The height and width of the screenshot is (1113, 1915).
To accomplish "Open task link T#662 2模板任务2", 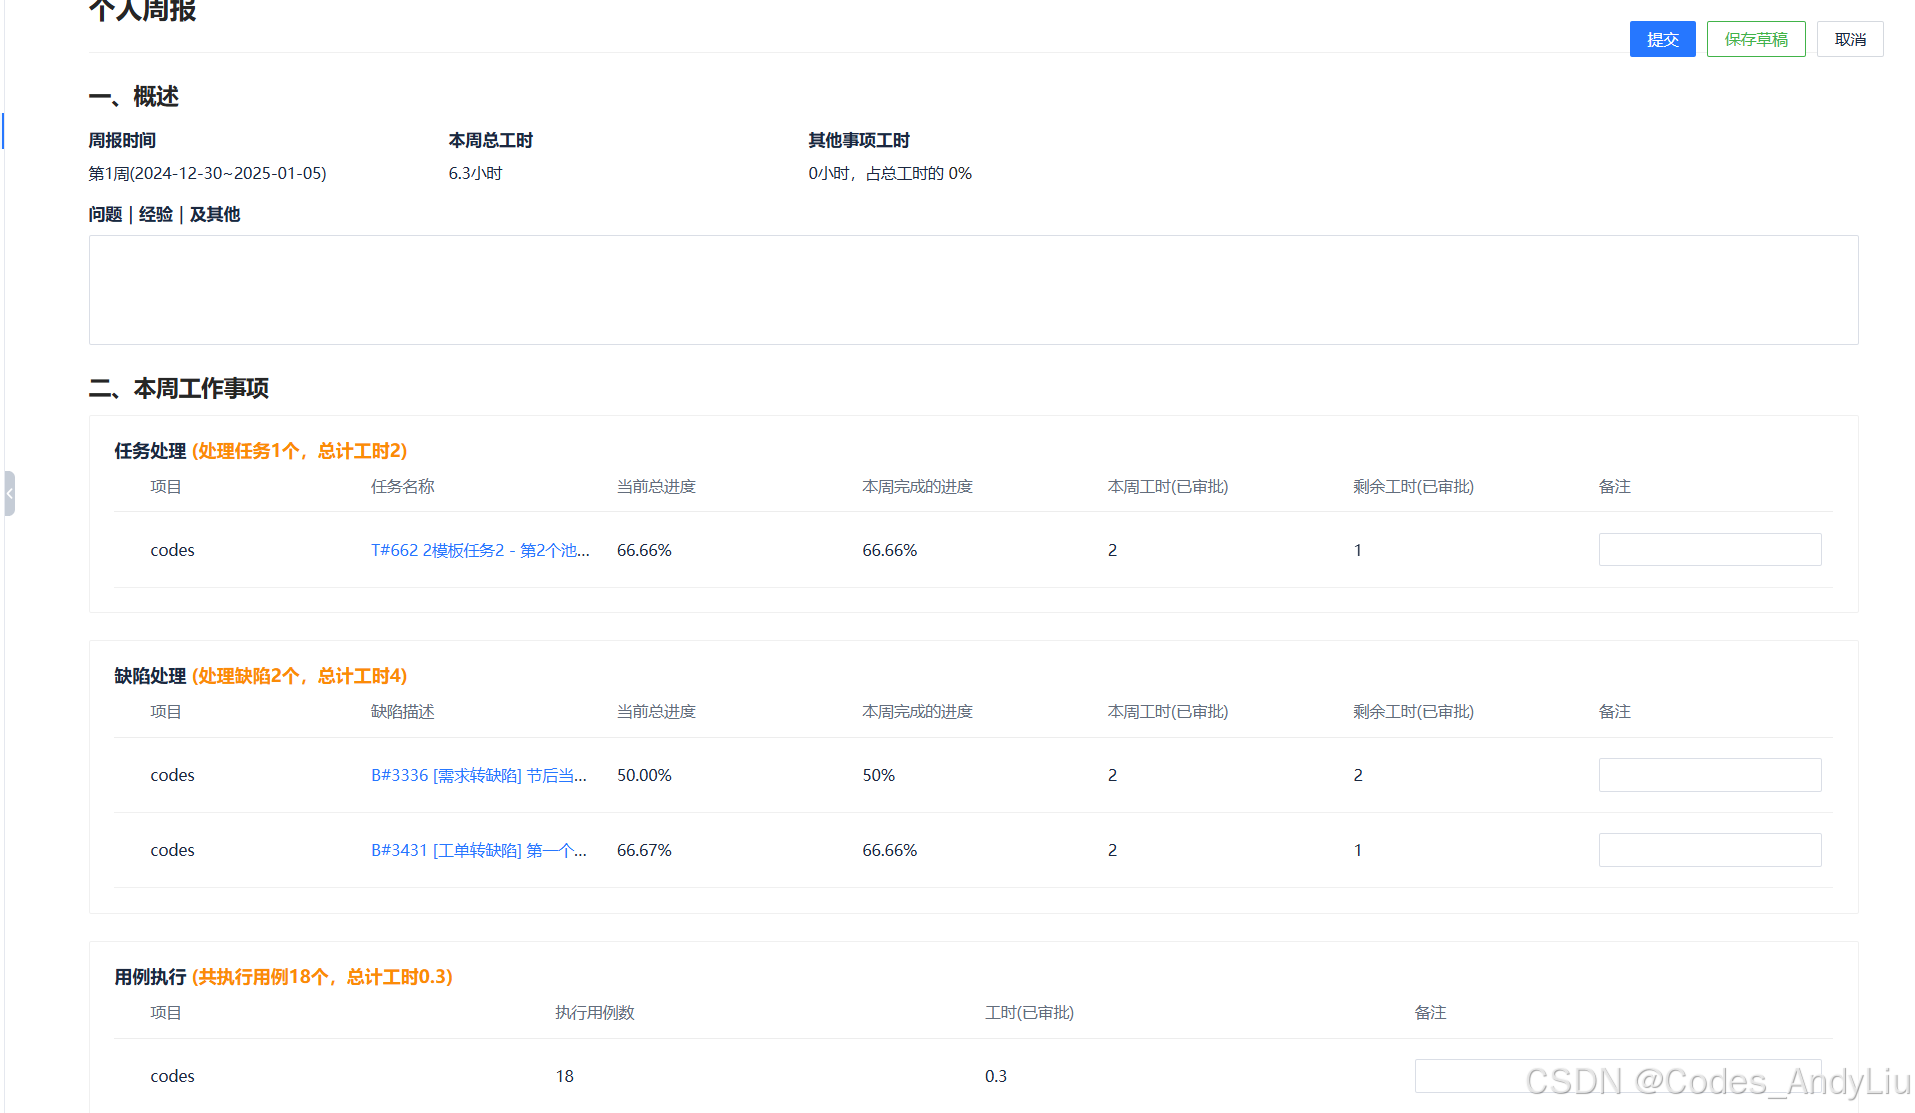I will [x=480, y=550].
